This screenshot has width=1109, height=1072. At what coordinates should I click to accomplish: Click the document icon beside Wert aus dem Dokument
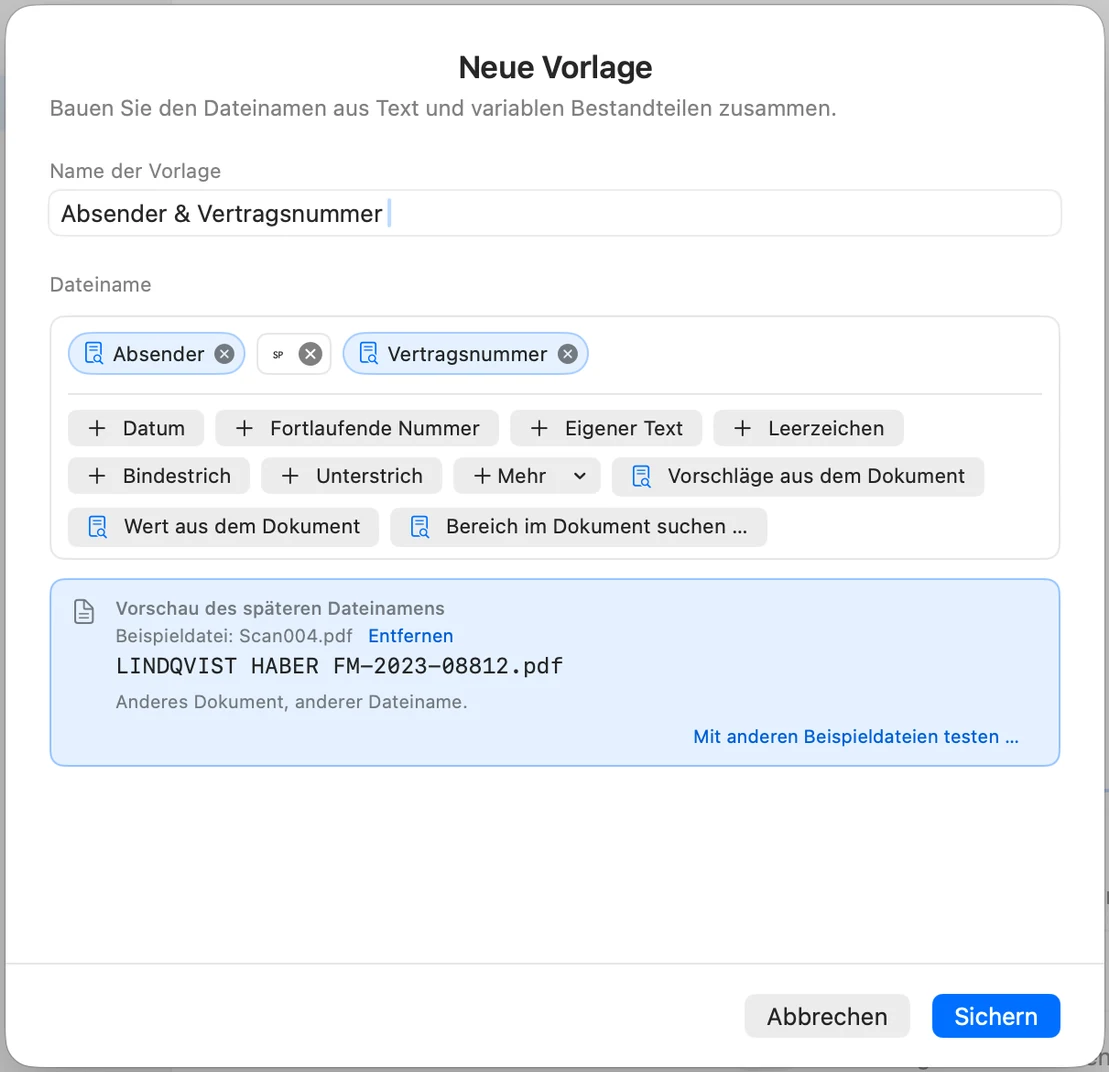coord(98,527)
